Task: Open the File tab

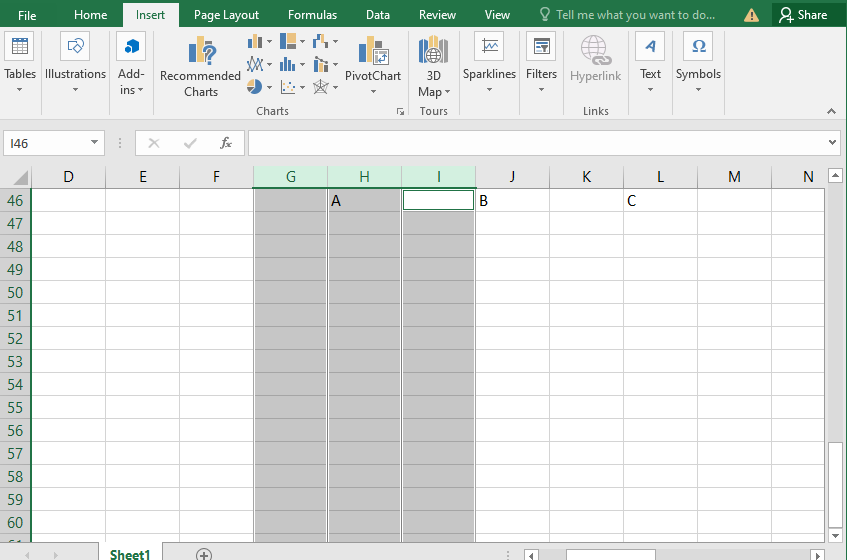Action: [27, 15]
